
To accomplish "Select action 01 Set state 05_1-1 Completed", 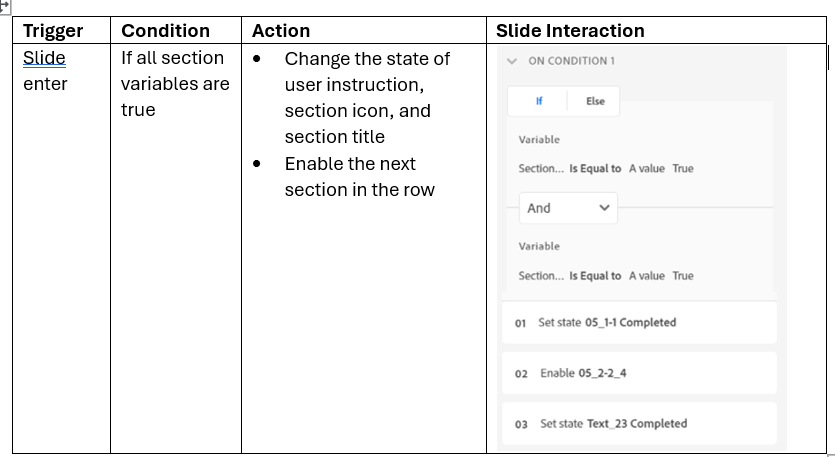I will [x=638, y=323].
